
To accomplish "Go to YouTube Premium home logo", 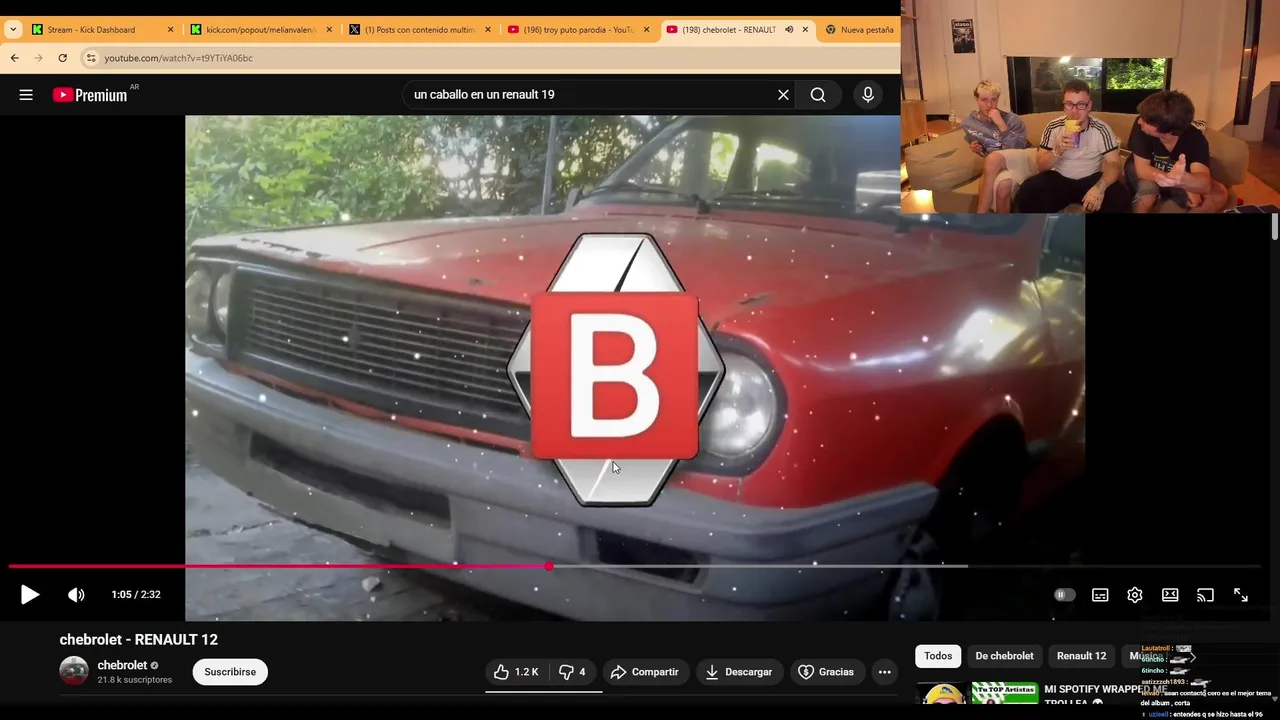I will click(91, 95).
